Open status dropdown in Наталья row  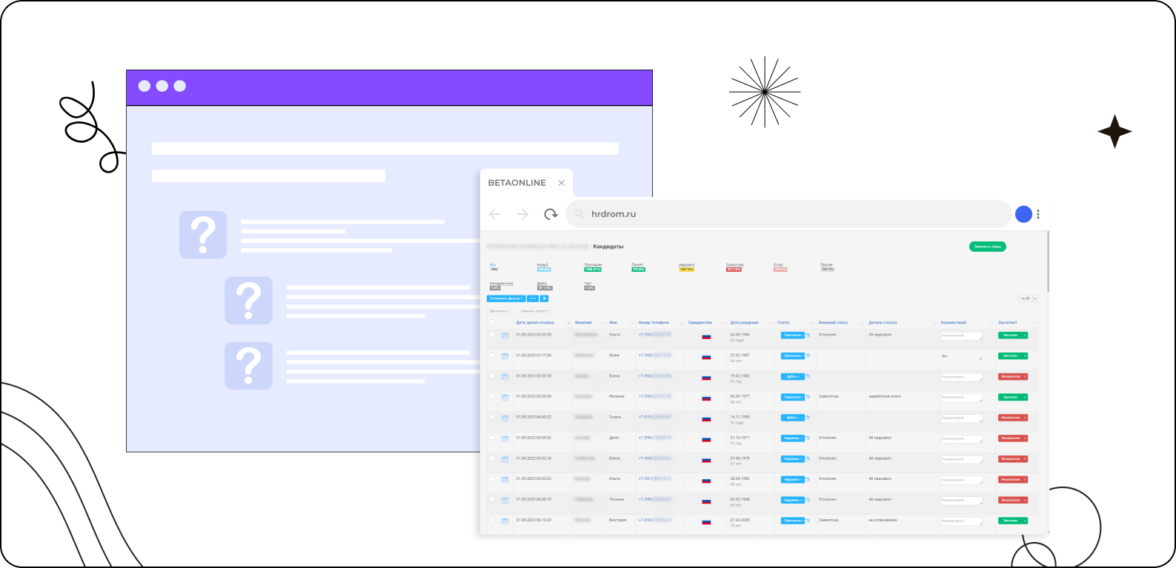pos(793,397)
